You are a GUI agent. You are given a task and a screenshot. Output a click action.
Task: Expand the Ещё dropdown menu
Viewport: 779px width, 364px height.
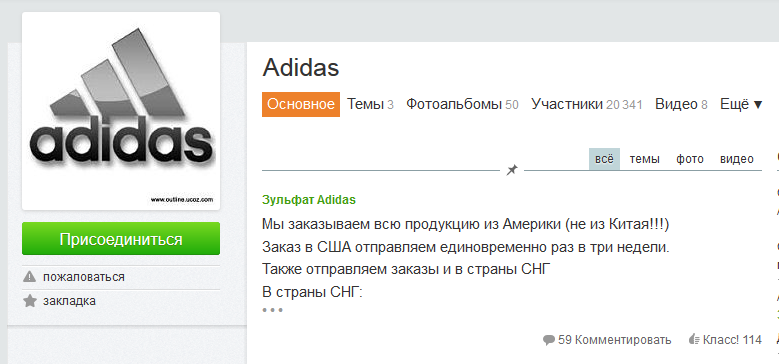click(x=741, y=104)
